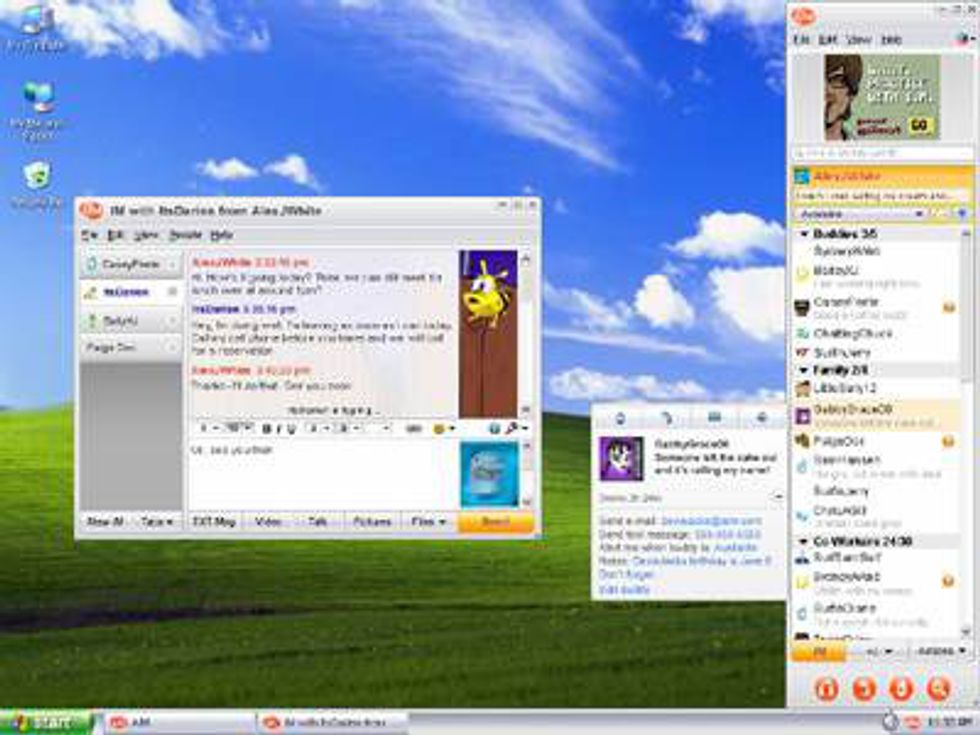The width and height of the screenshot is (980, 735).
Task: Click the first orange round icon in buddy list
Action: point(826,688)
